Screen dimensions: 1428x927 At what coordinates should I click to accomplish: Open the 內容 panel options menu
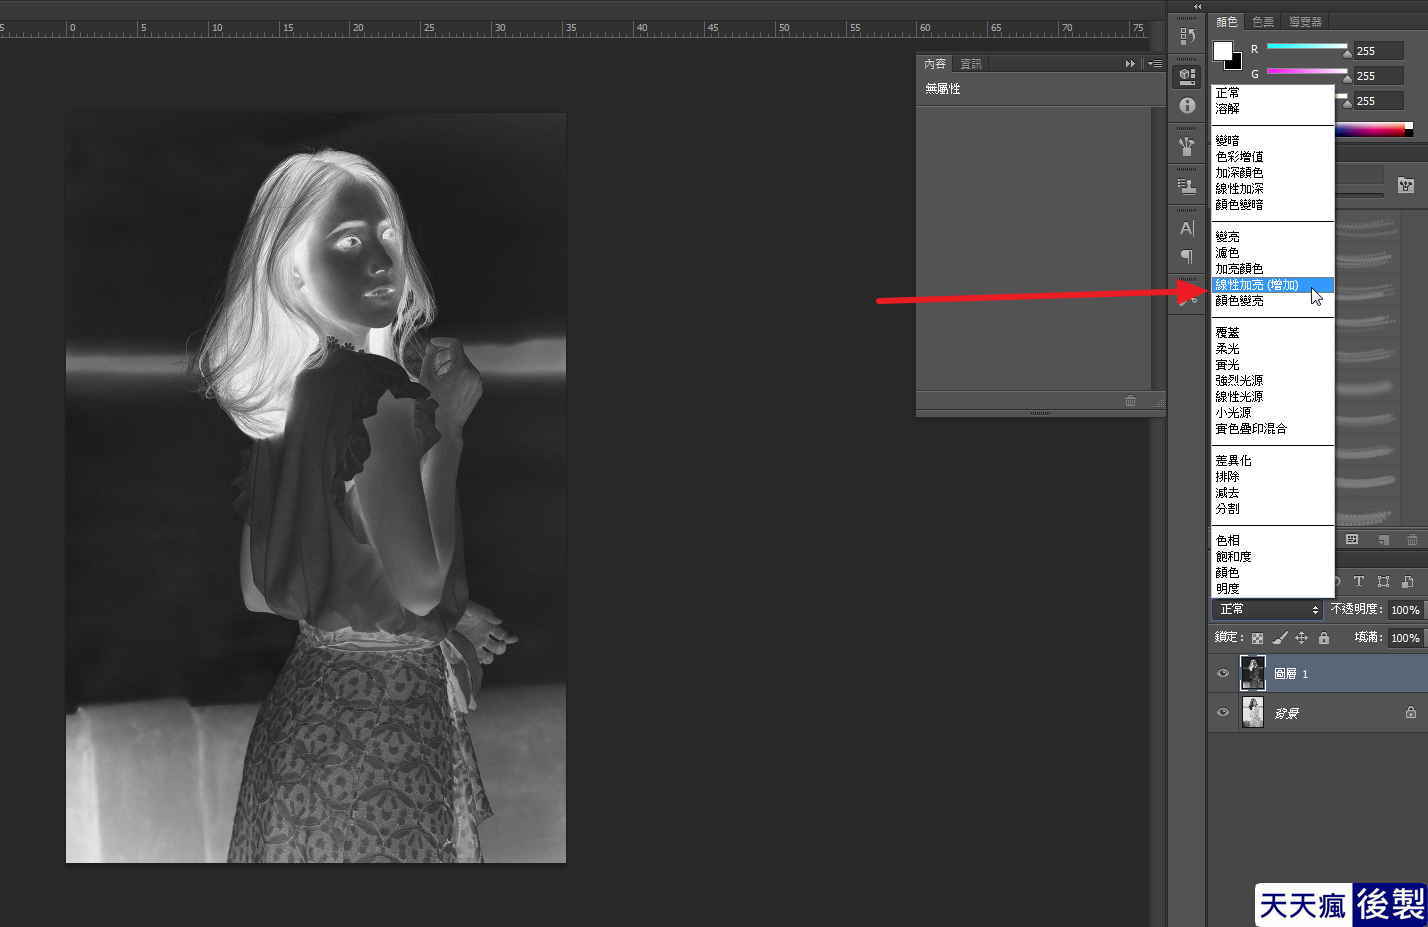(1155, 63)
